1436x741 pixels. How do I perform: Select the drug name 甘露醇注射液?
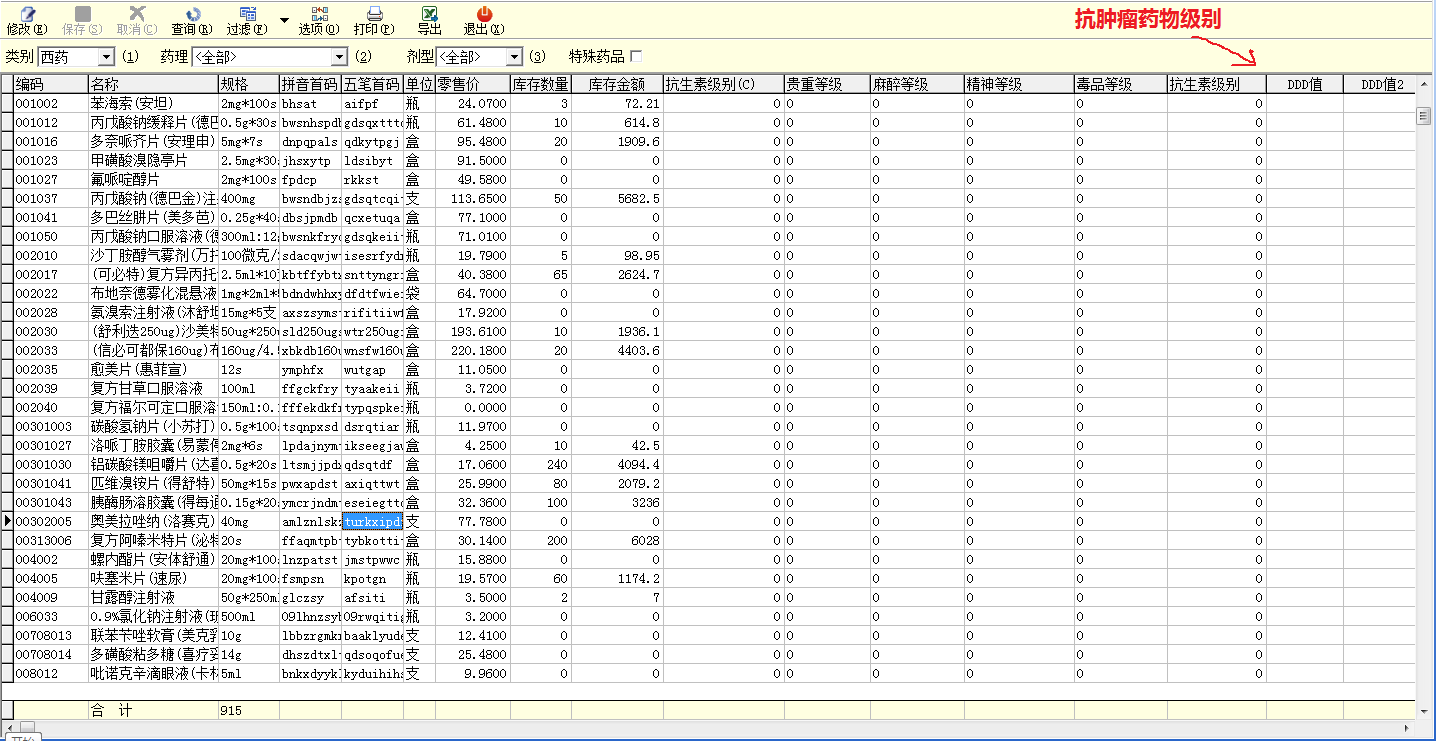pyautogui.click(x=153, y=598)
